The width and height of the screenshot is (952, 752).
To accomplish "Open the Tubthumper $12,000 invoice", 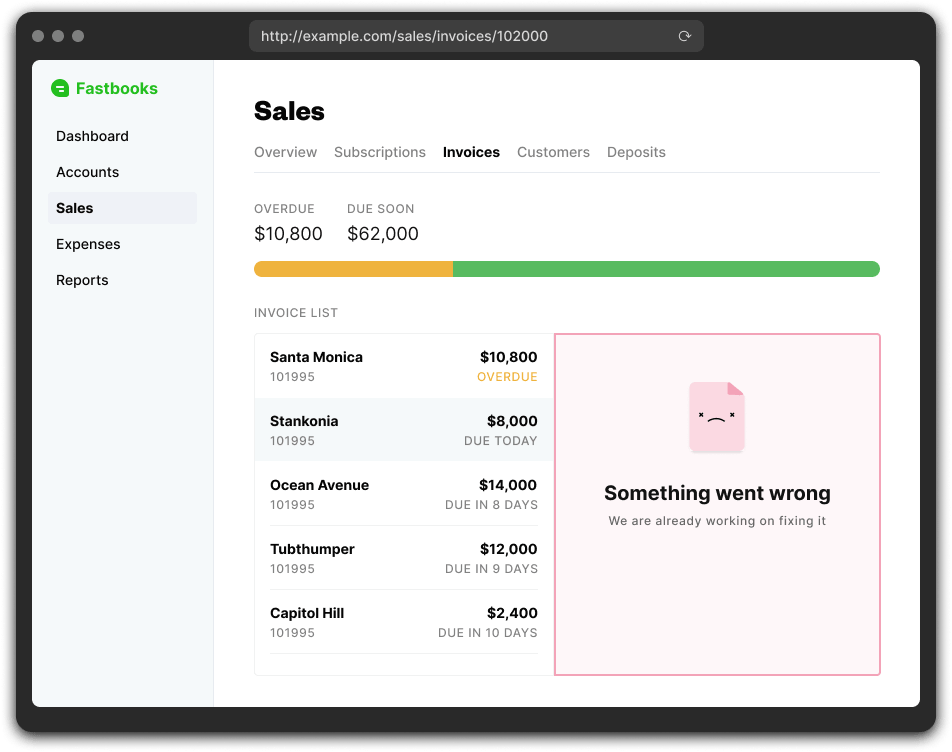I will (x=404, y=558).
